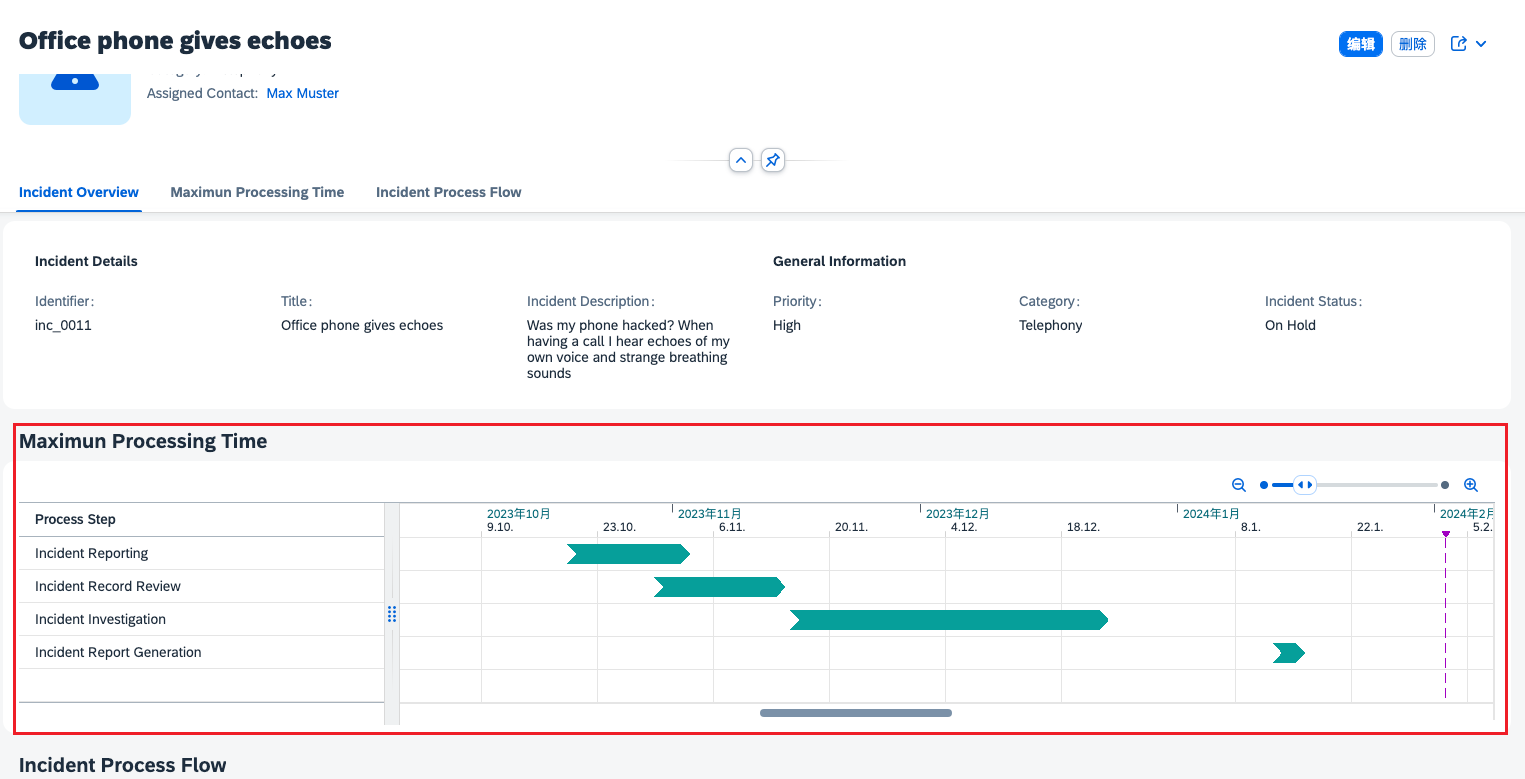Click the Gantt zoom slider handle

pyautogui.click(x=1304, y=485)
